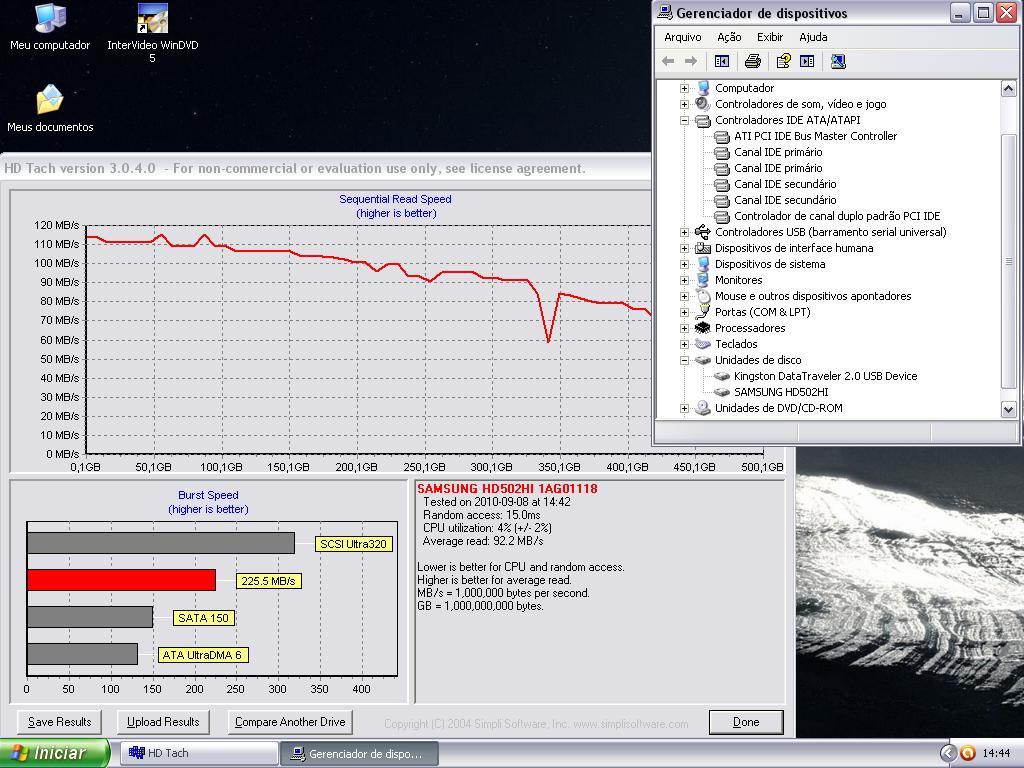Click Compare Another Drive button

tap(290, 722)
